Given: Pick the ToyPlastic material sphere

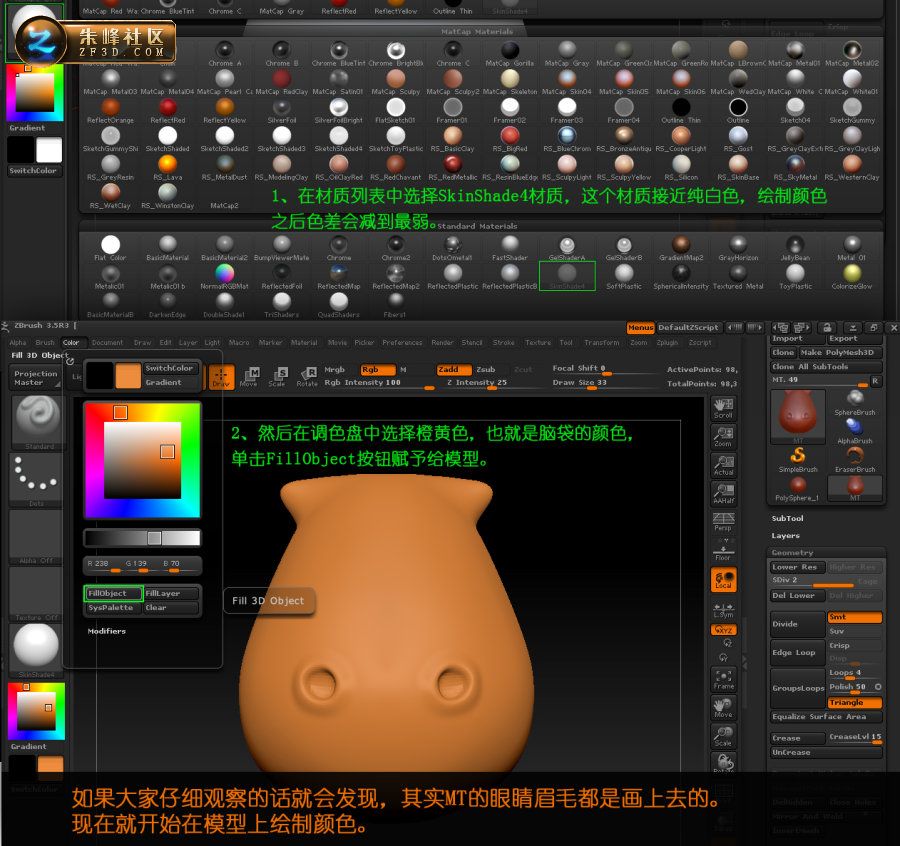Looking at the screenshot, I should point(795,276).
